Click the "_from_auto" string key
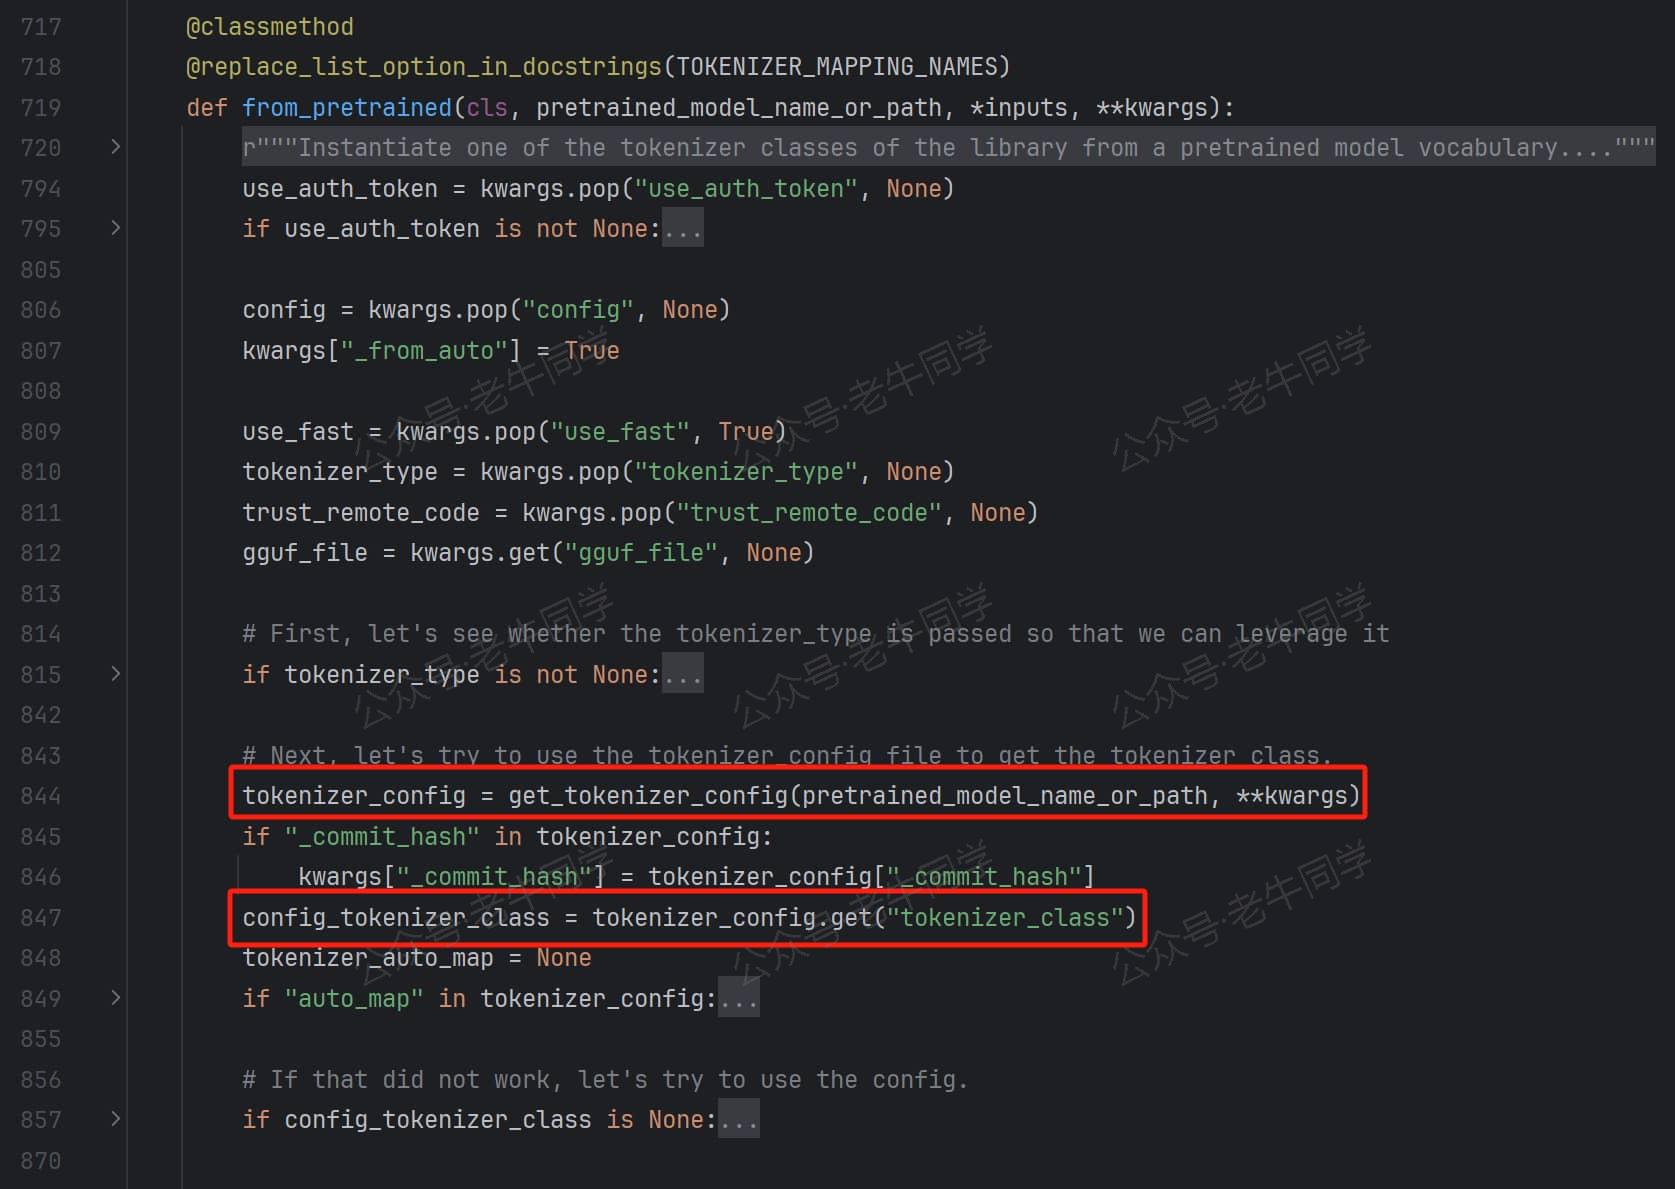This screenshot has height=1189, width=1675. [x=424, y=351]
